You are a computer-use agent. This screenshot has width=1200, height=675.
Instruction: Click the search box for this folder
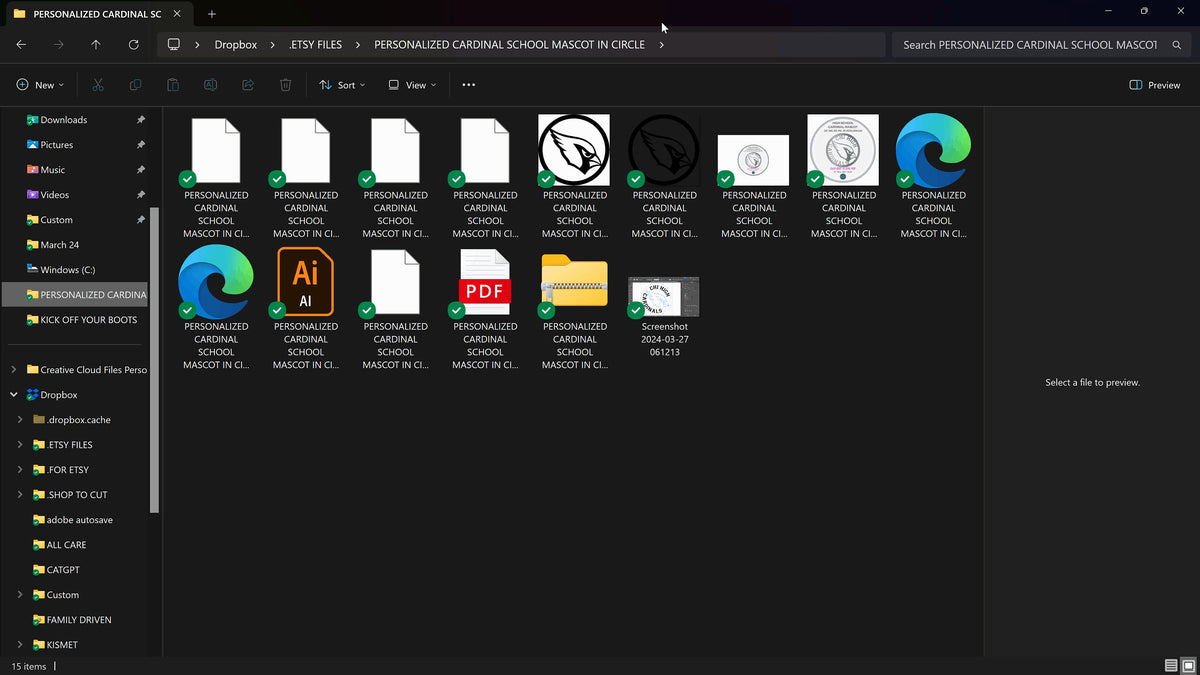1040,45
